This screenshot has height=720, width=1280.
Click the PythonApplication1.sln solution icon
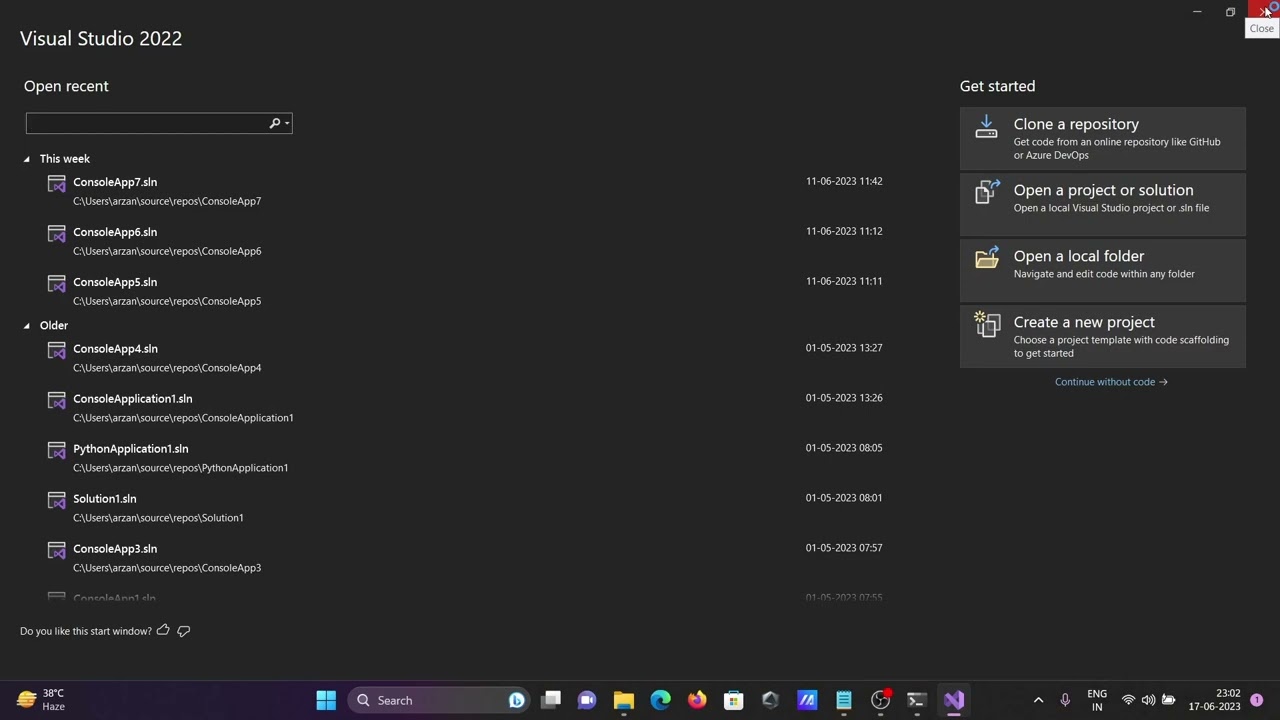coord(56,451)
